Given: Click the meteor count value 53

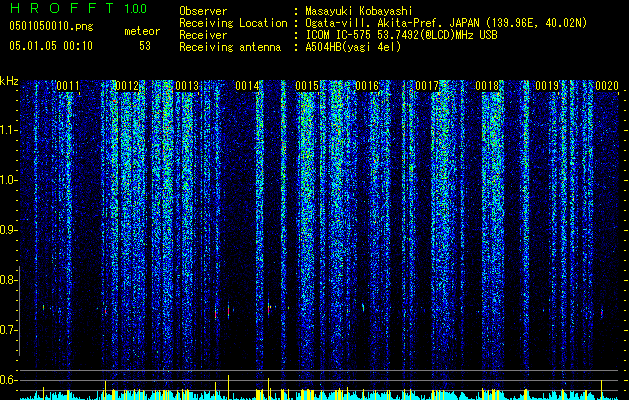Looking at the screenshot, I should point(145,46).
